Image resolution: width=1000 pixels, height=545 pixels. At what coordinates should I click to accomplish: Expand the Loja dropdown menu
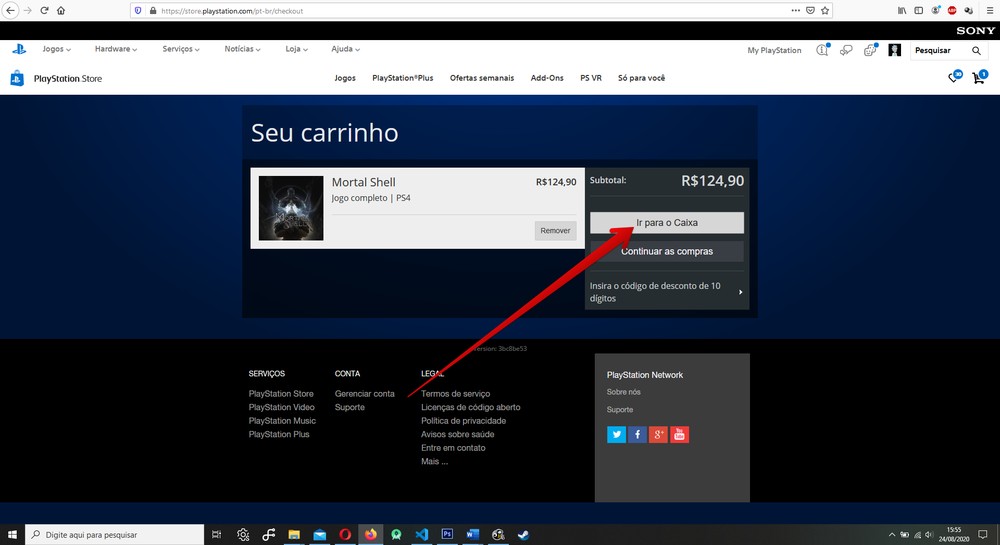tap(297, 49)
